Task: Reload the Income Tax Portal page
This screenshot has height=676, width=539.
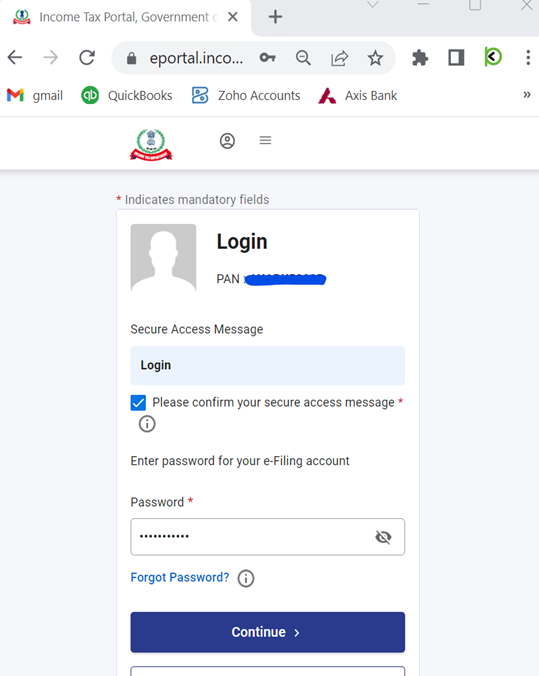Action: coord(87,57)
